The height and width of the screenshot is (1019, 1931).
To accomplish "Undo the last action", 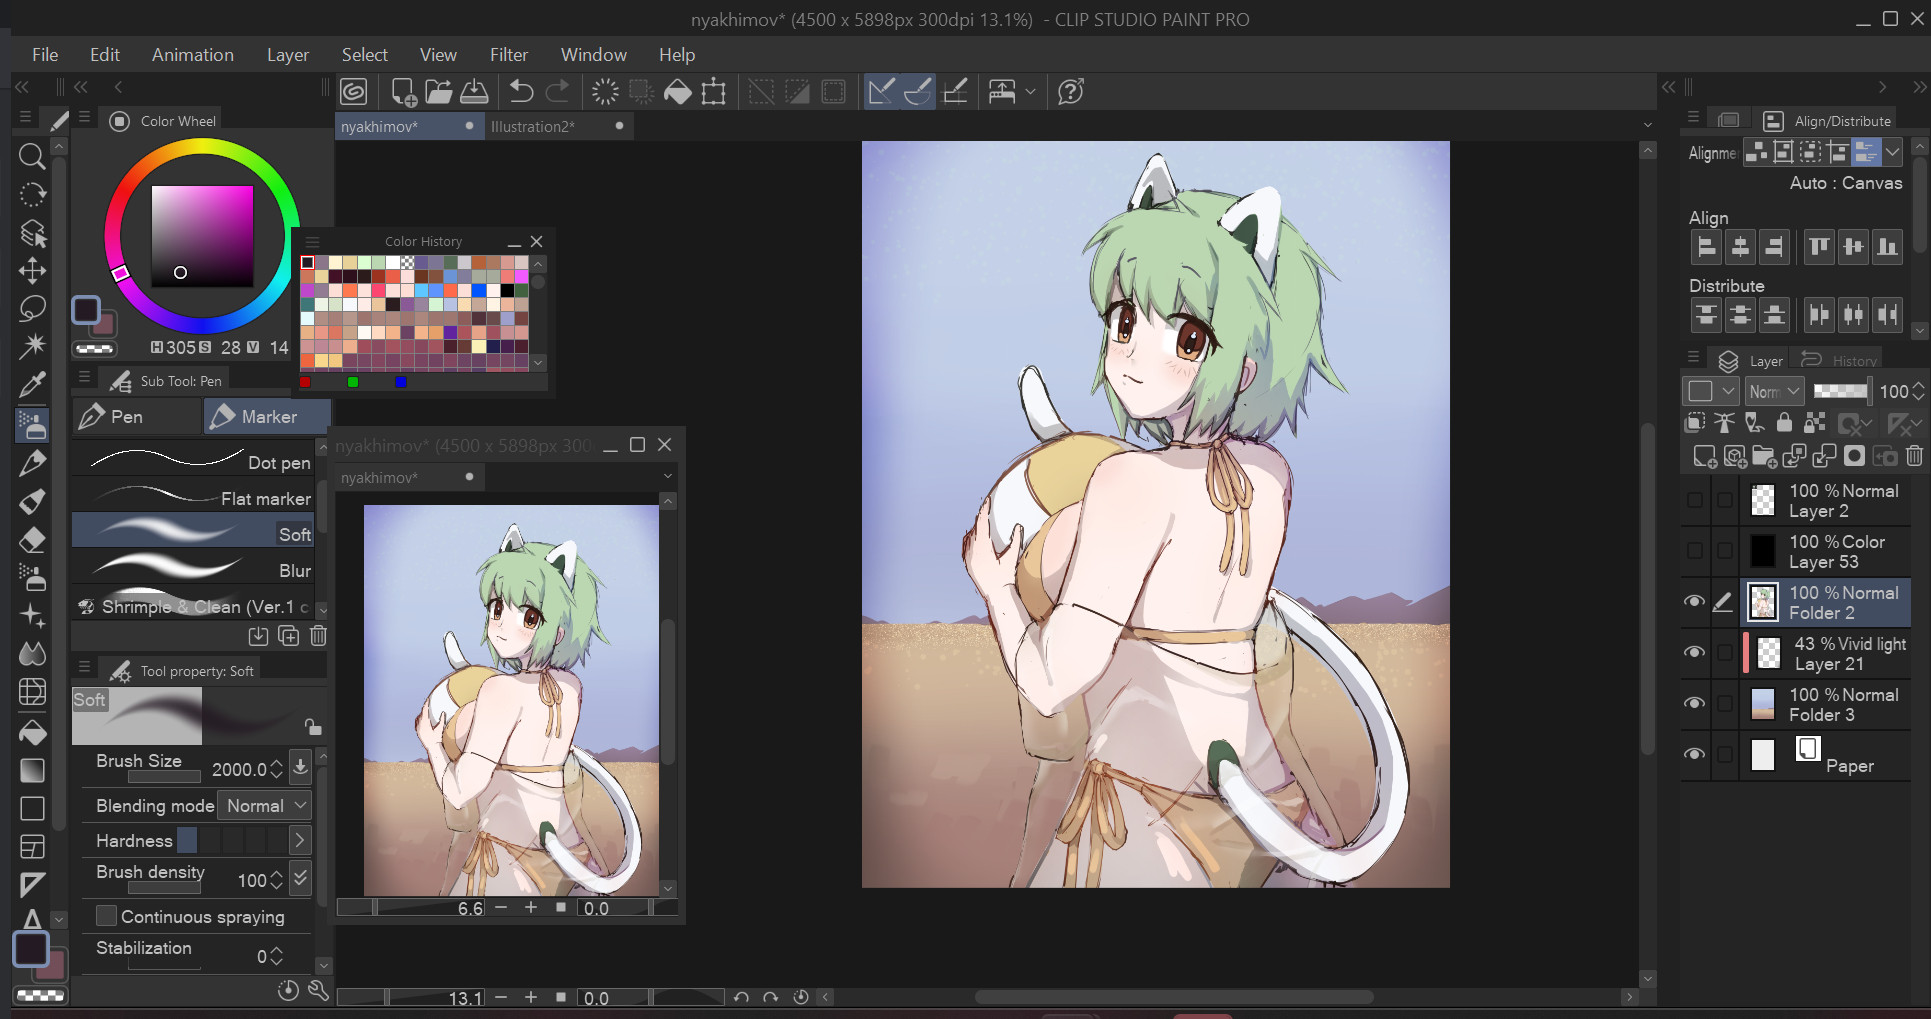I will (x=521, y=92).
